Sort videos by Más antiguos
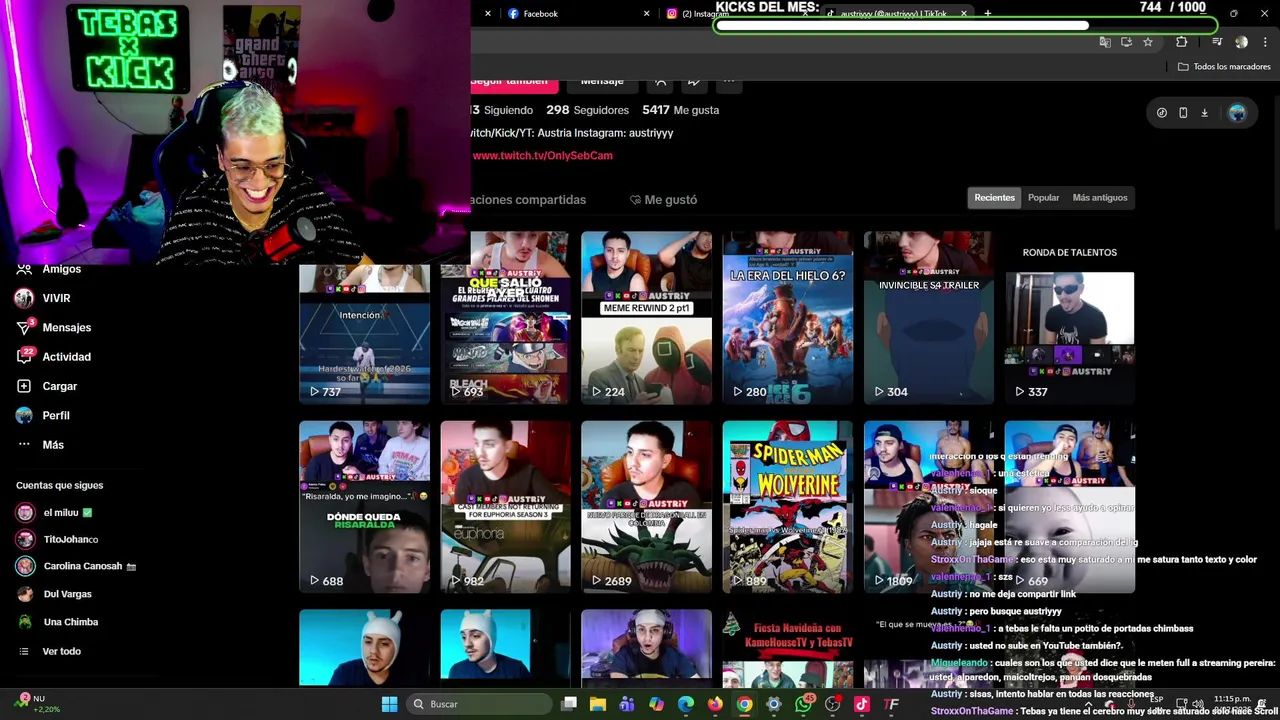Image resolution: width=1280 pixels, height=720 pixels. tap(1100, 198)
